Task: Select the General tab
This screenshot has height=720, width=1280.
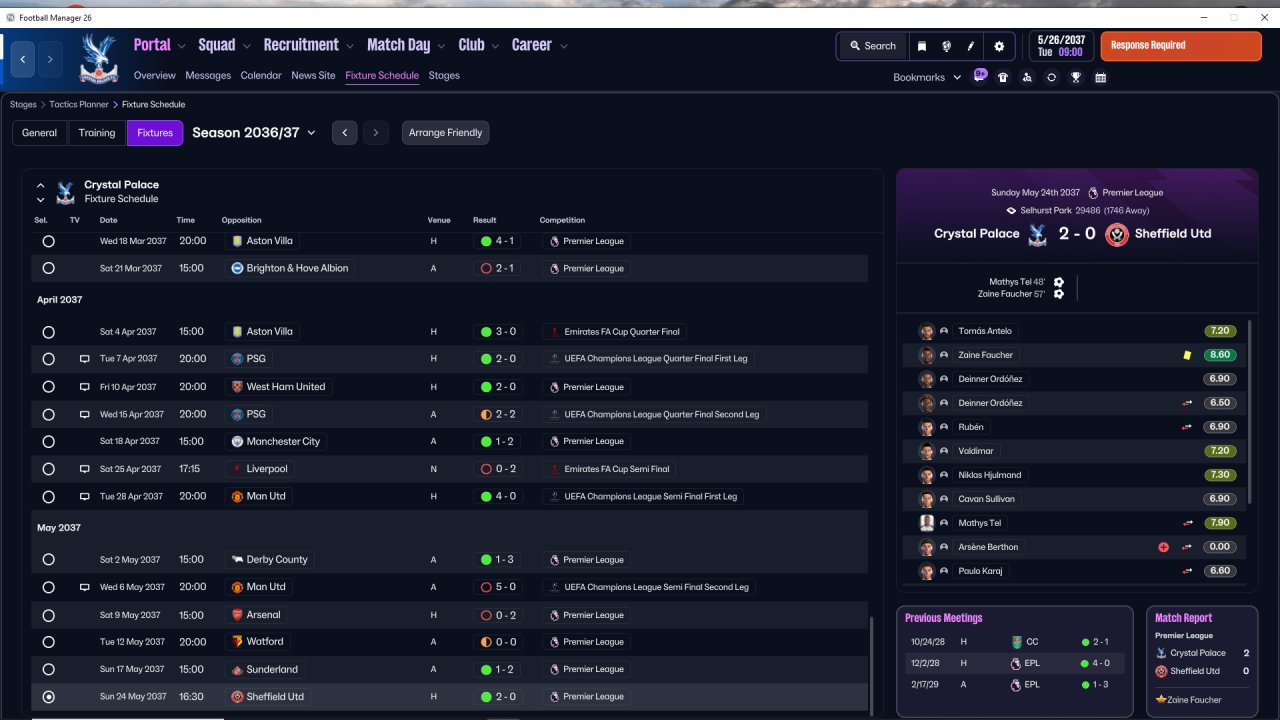Action: 40,133
